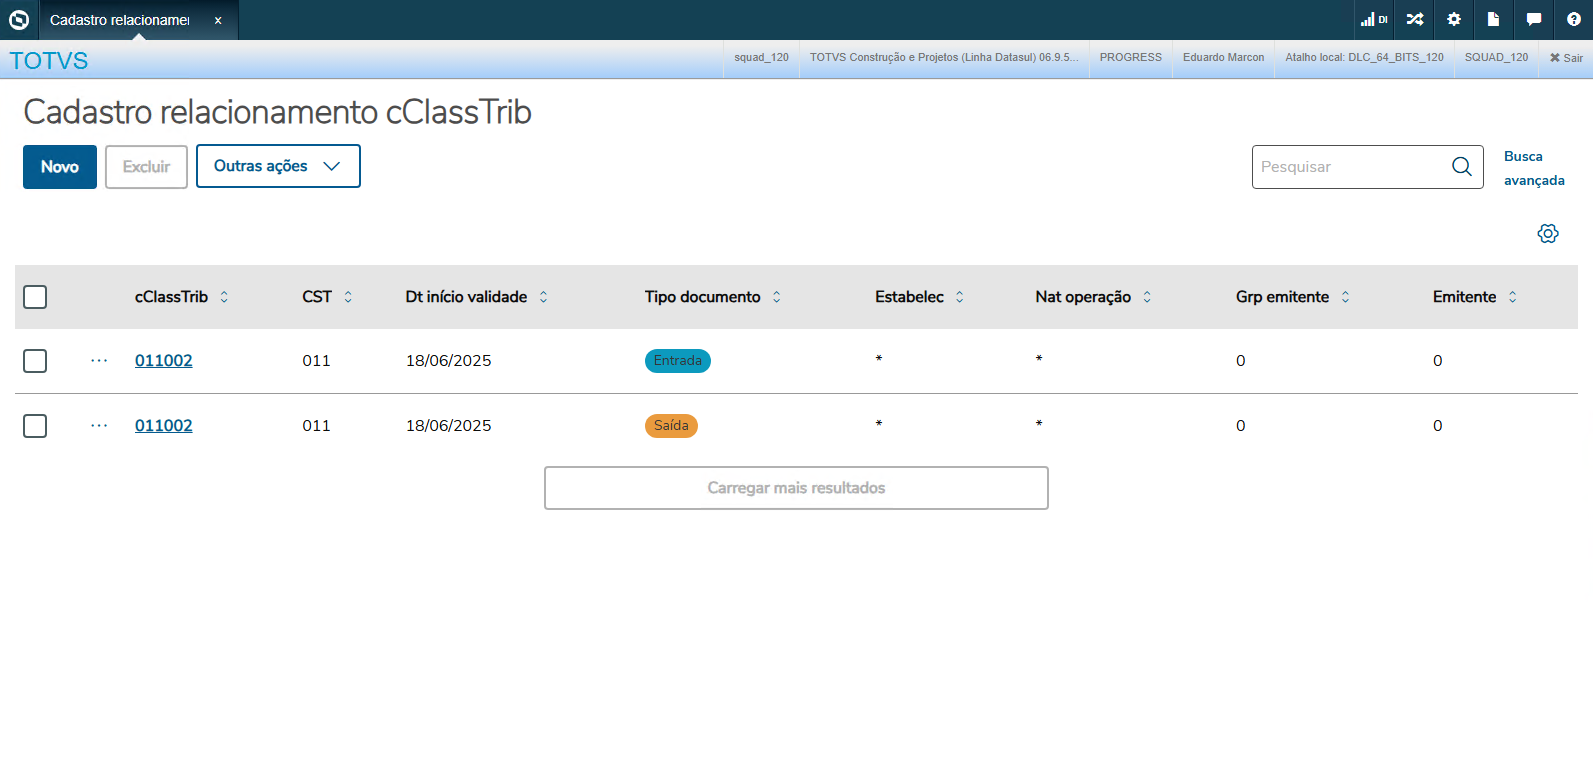Sort by Dt início validade arrows
Image resolution: width=1593 pixels, height=778 pixels.
543,297
